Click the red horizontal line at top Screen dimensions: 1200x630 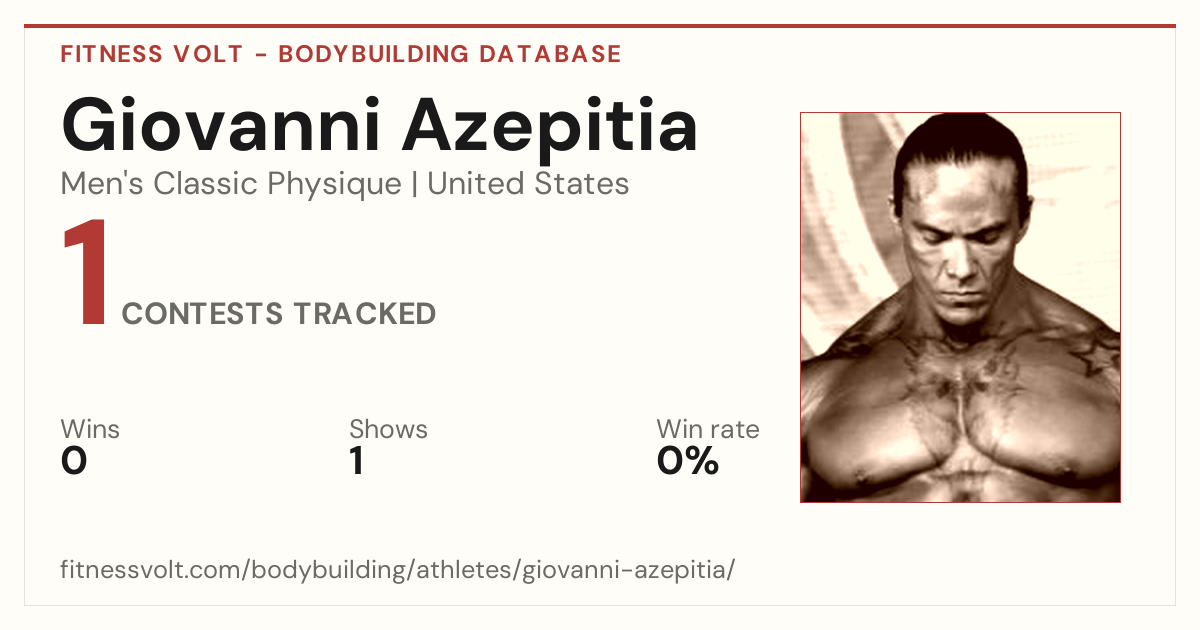600,26
